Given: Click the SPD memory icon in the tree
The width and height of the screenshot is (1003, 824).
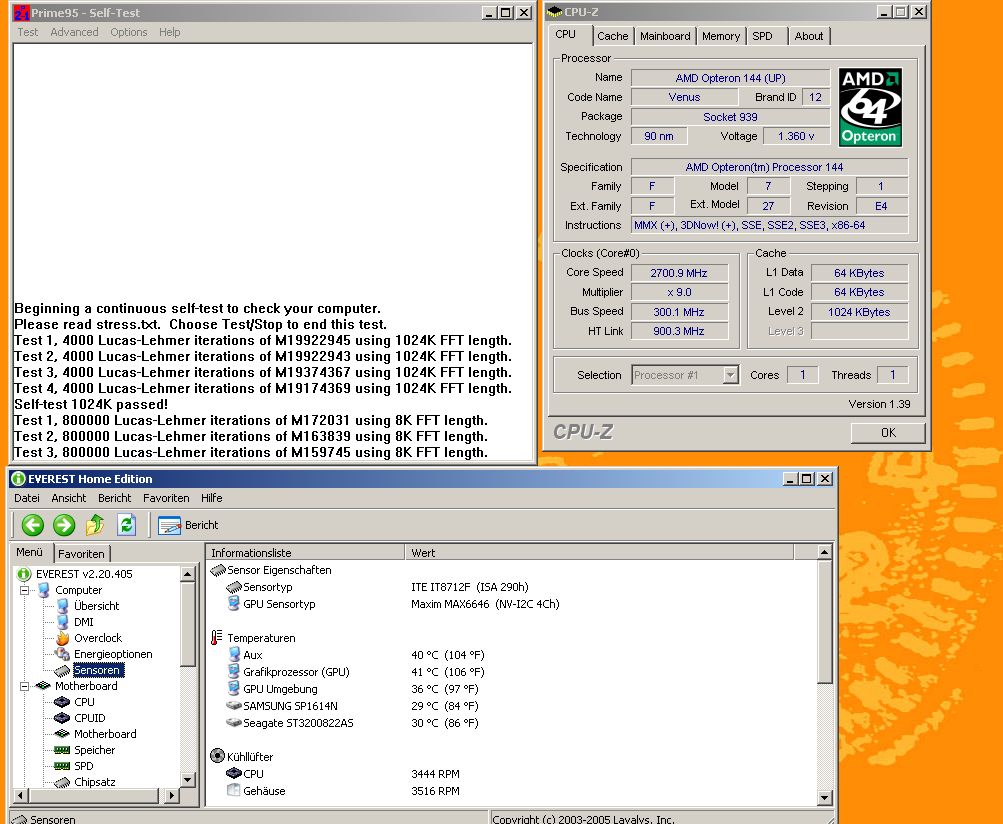Looking at the screenshot, I should [62, 766].
